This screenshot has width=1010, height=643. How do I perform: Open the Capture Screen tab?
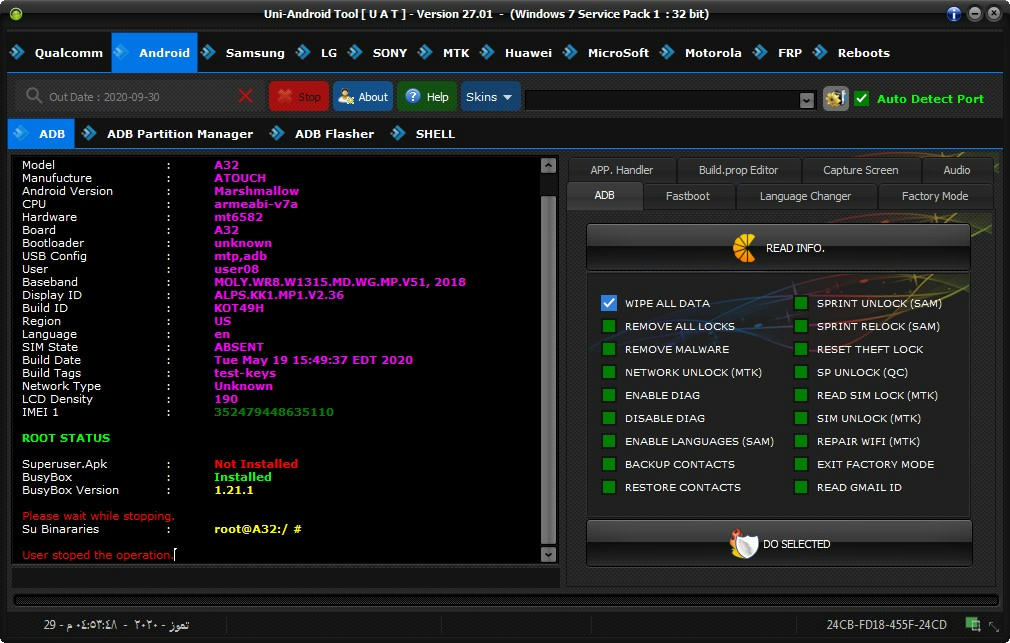point(861,170)
